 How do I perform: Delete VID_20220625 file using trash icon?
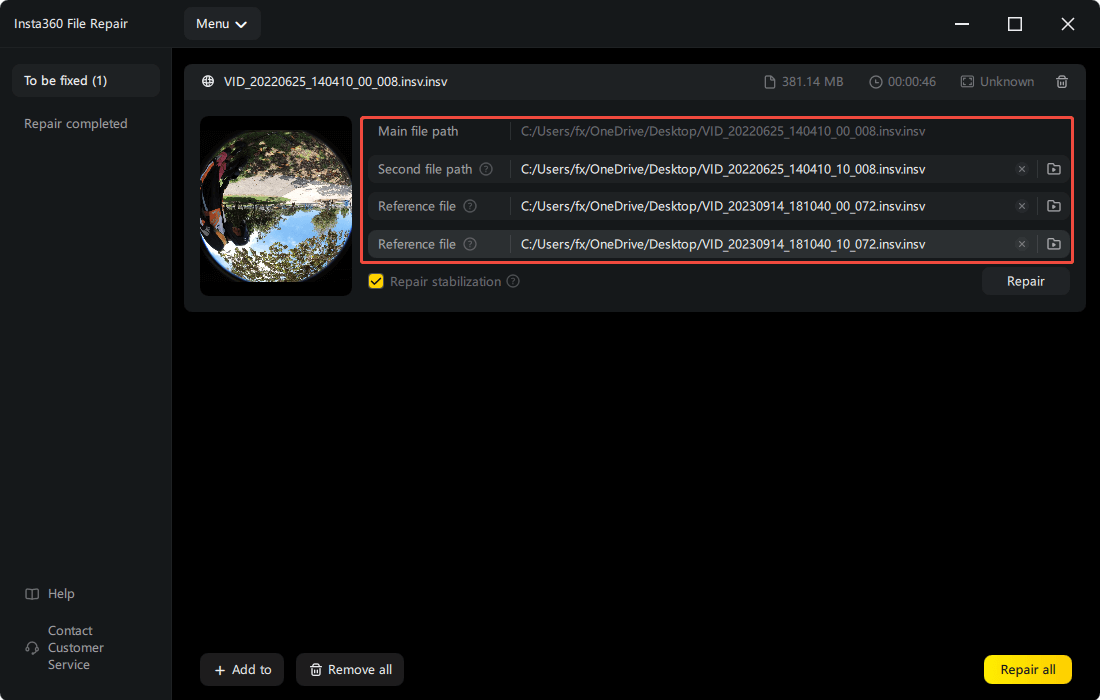click(1061, 81)
